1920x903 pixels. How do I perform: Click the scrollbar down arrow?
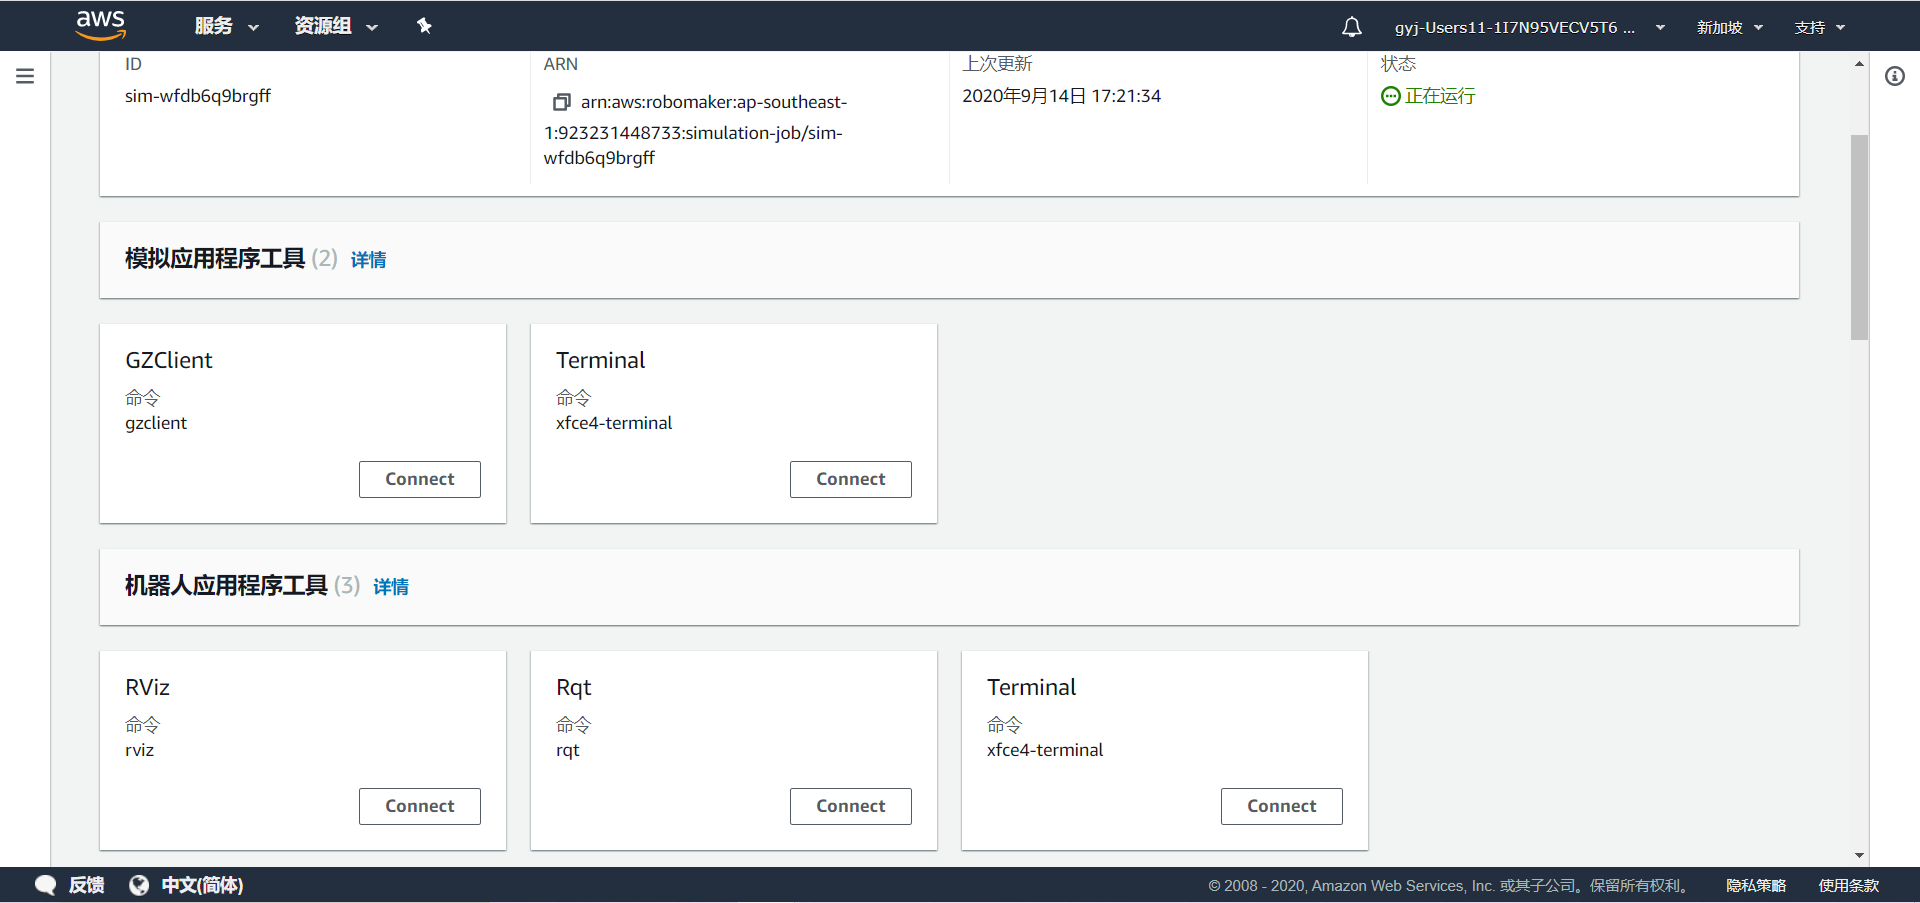[x=1859, y=855]
